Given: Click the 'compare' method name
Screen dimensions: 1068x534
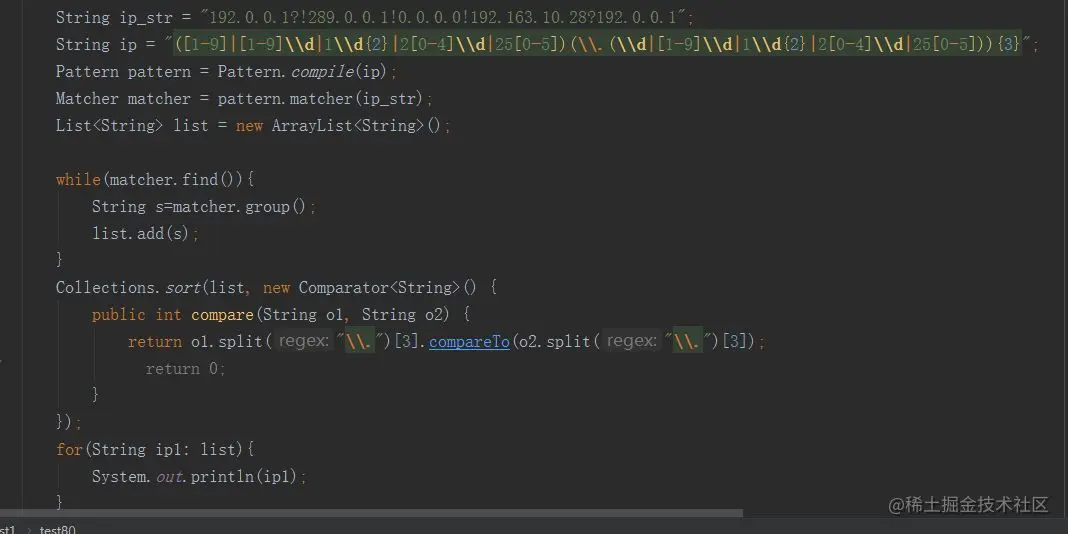Looking at the screenshot, I should 223,315.
